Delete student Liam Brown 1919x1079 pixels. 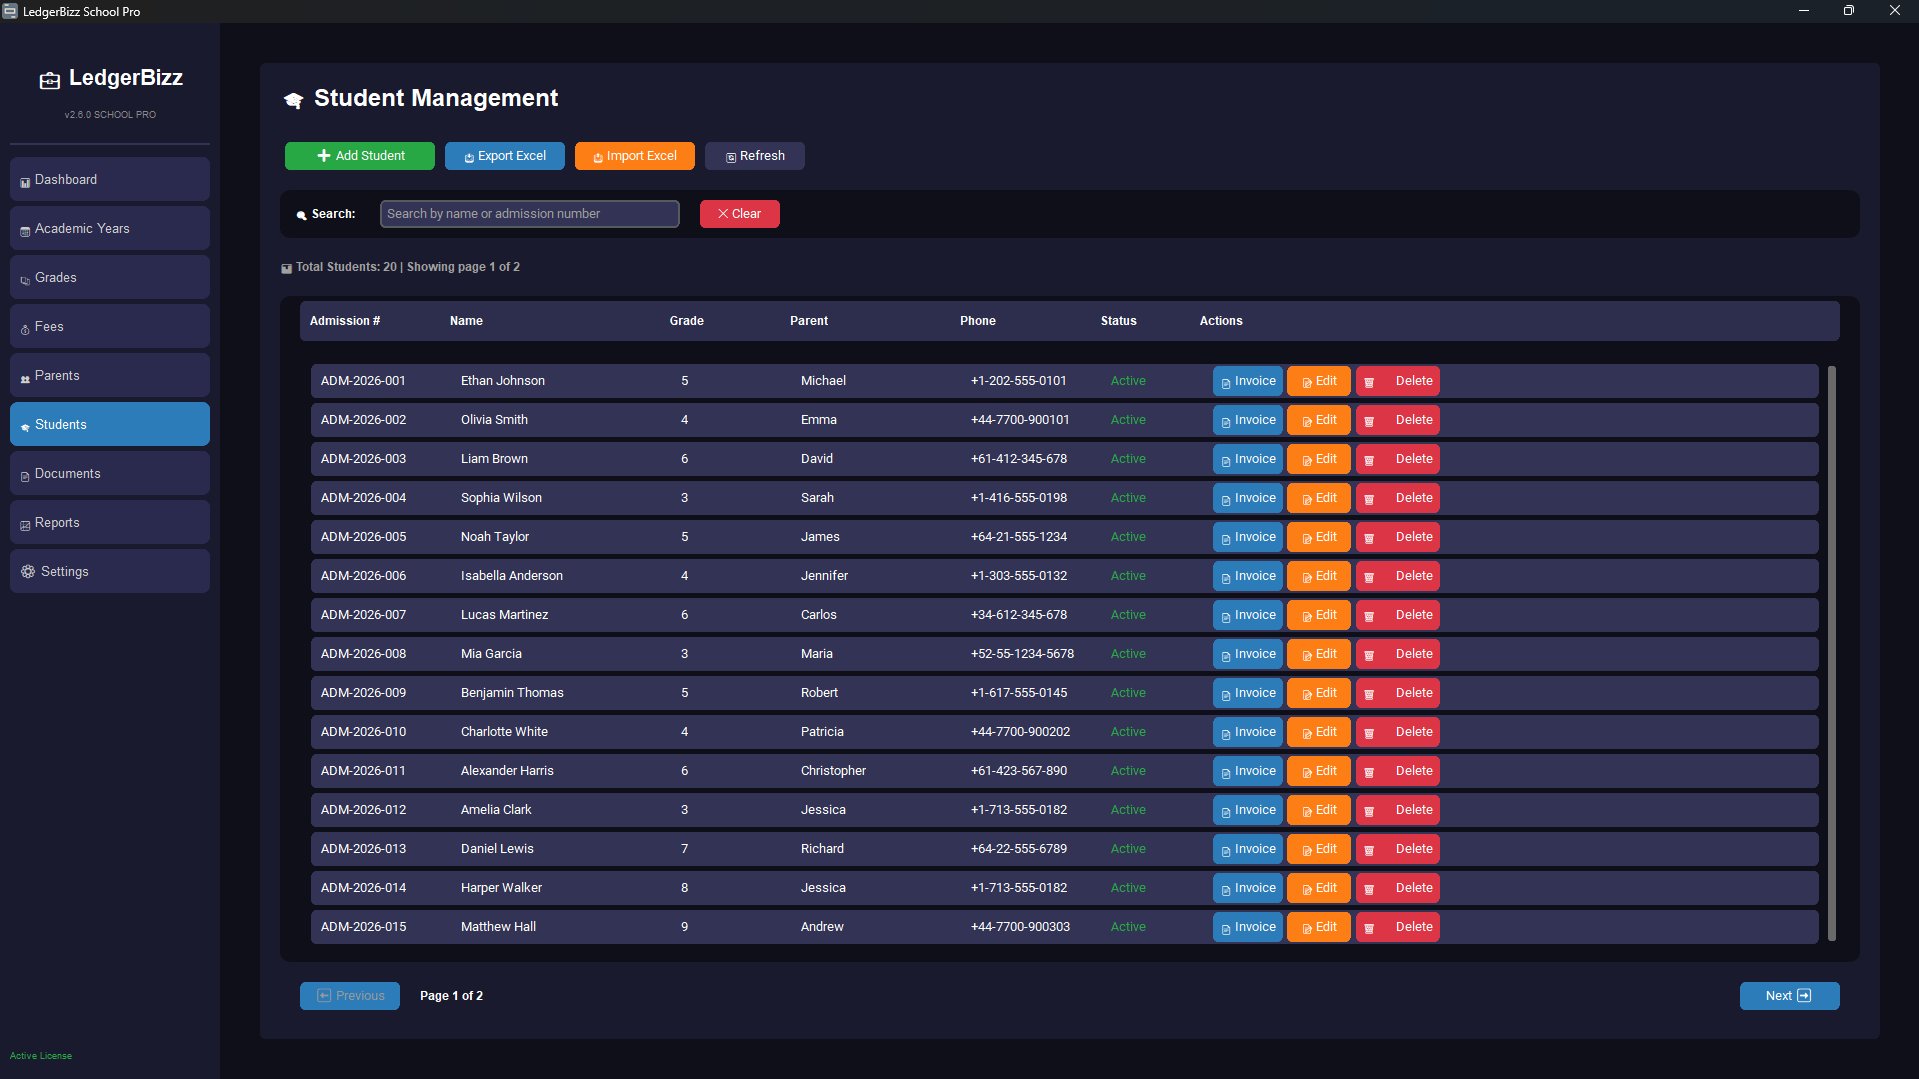(1398, 459)
